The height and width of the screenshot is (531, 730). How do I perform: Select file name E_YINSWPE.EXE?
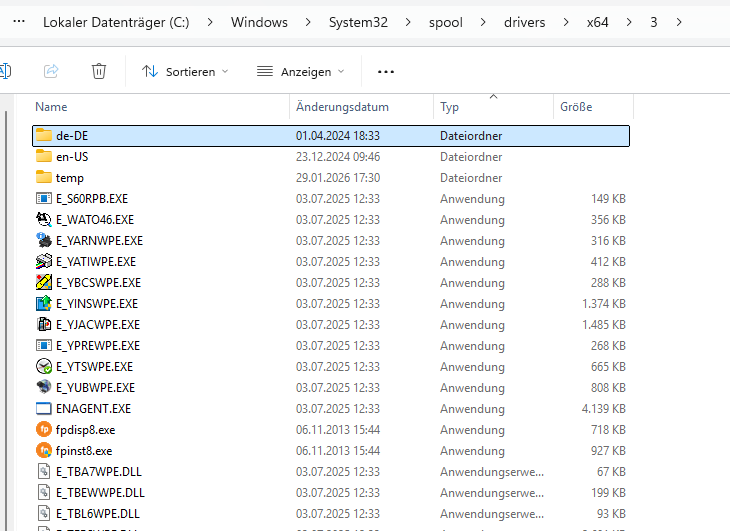[x=97, y=304]
